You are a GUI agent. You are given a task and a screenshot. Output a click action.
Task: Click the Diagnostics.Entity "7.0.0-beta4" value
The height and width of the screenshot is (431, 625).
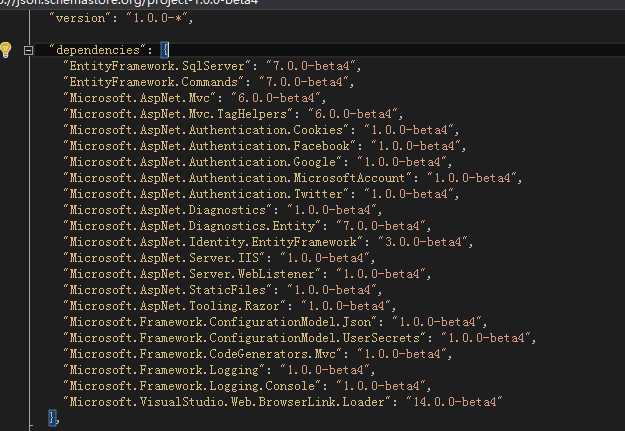pyautogui.click(x=381, y=226)
